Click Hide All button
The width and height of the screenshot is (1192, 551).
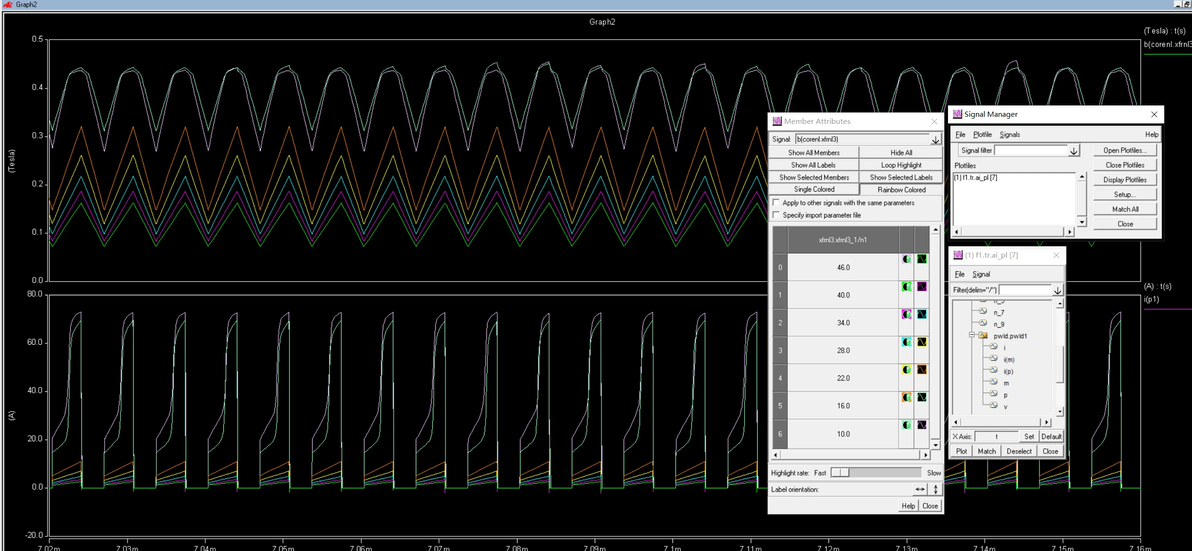tap(901, 153)
